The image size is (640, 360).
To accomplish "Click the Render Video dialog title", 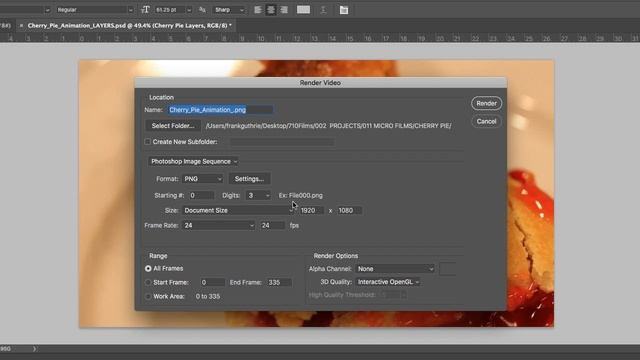I will click(x=320, y=83).
